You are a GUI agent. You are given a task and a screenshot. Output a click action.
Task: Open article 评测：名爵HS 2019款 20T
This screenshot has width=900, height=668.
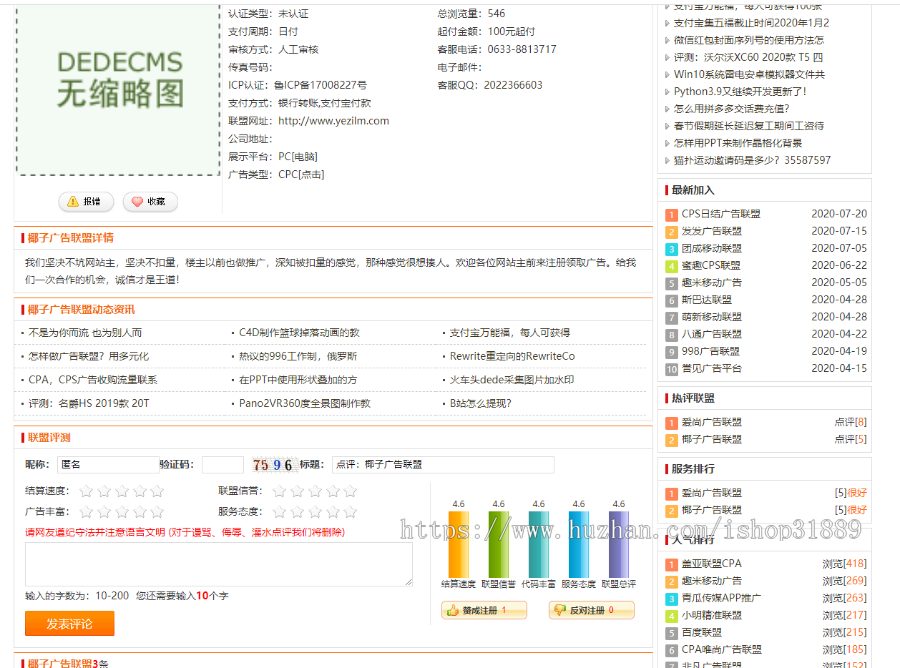[x=89, y=403]
